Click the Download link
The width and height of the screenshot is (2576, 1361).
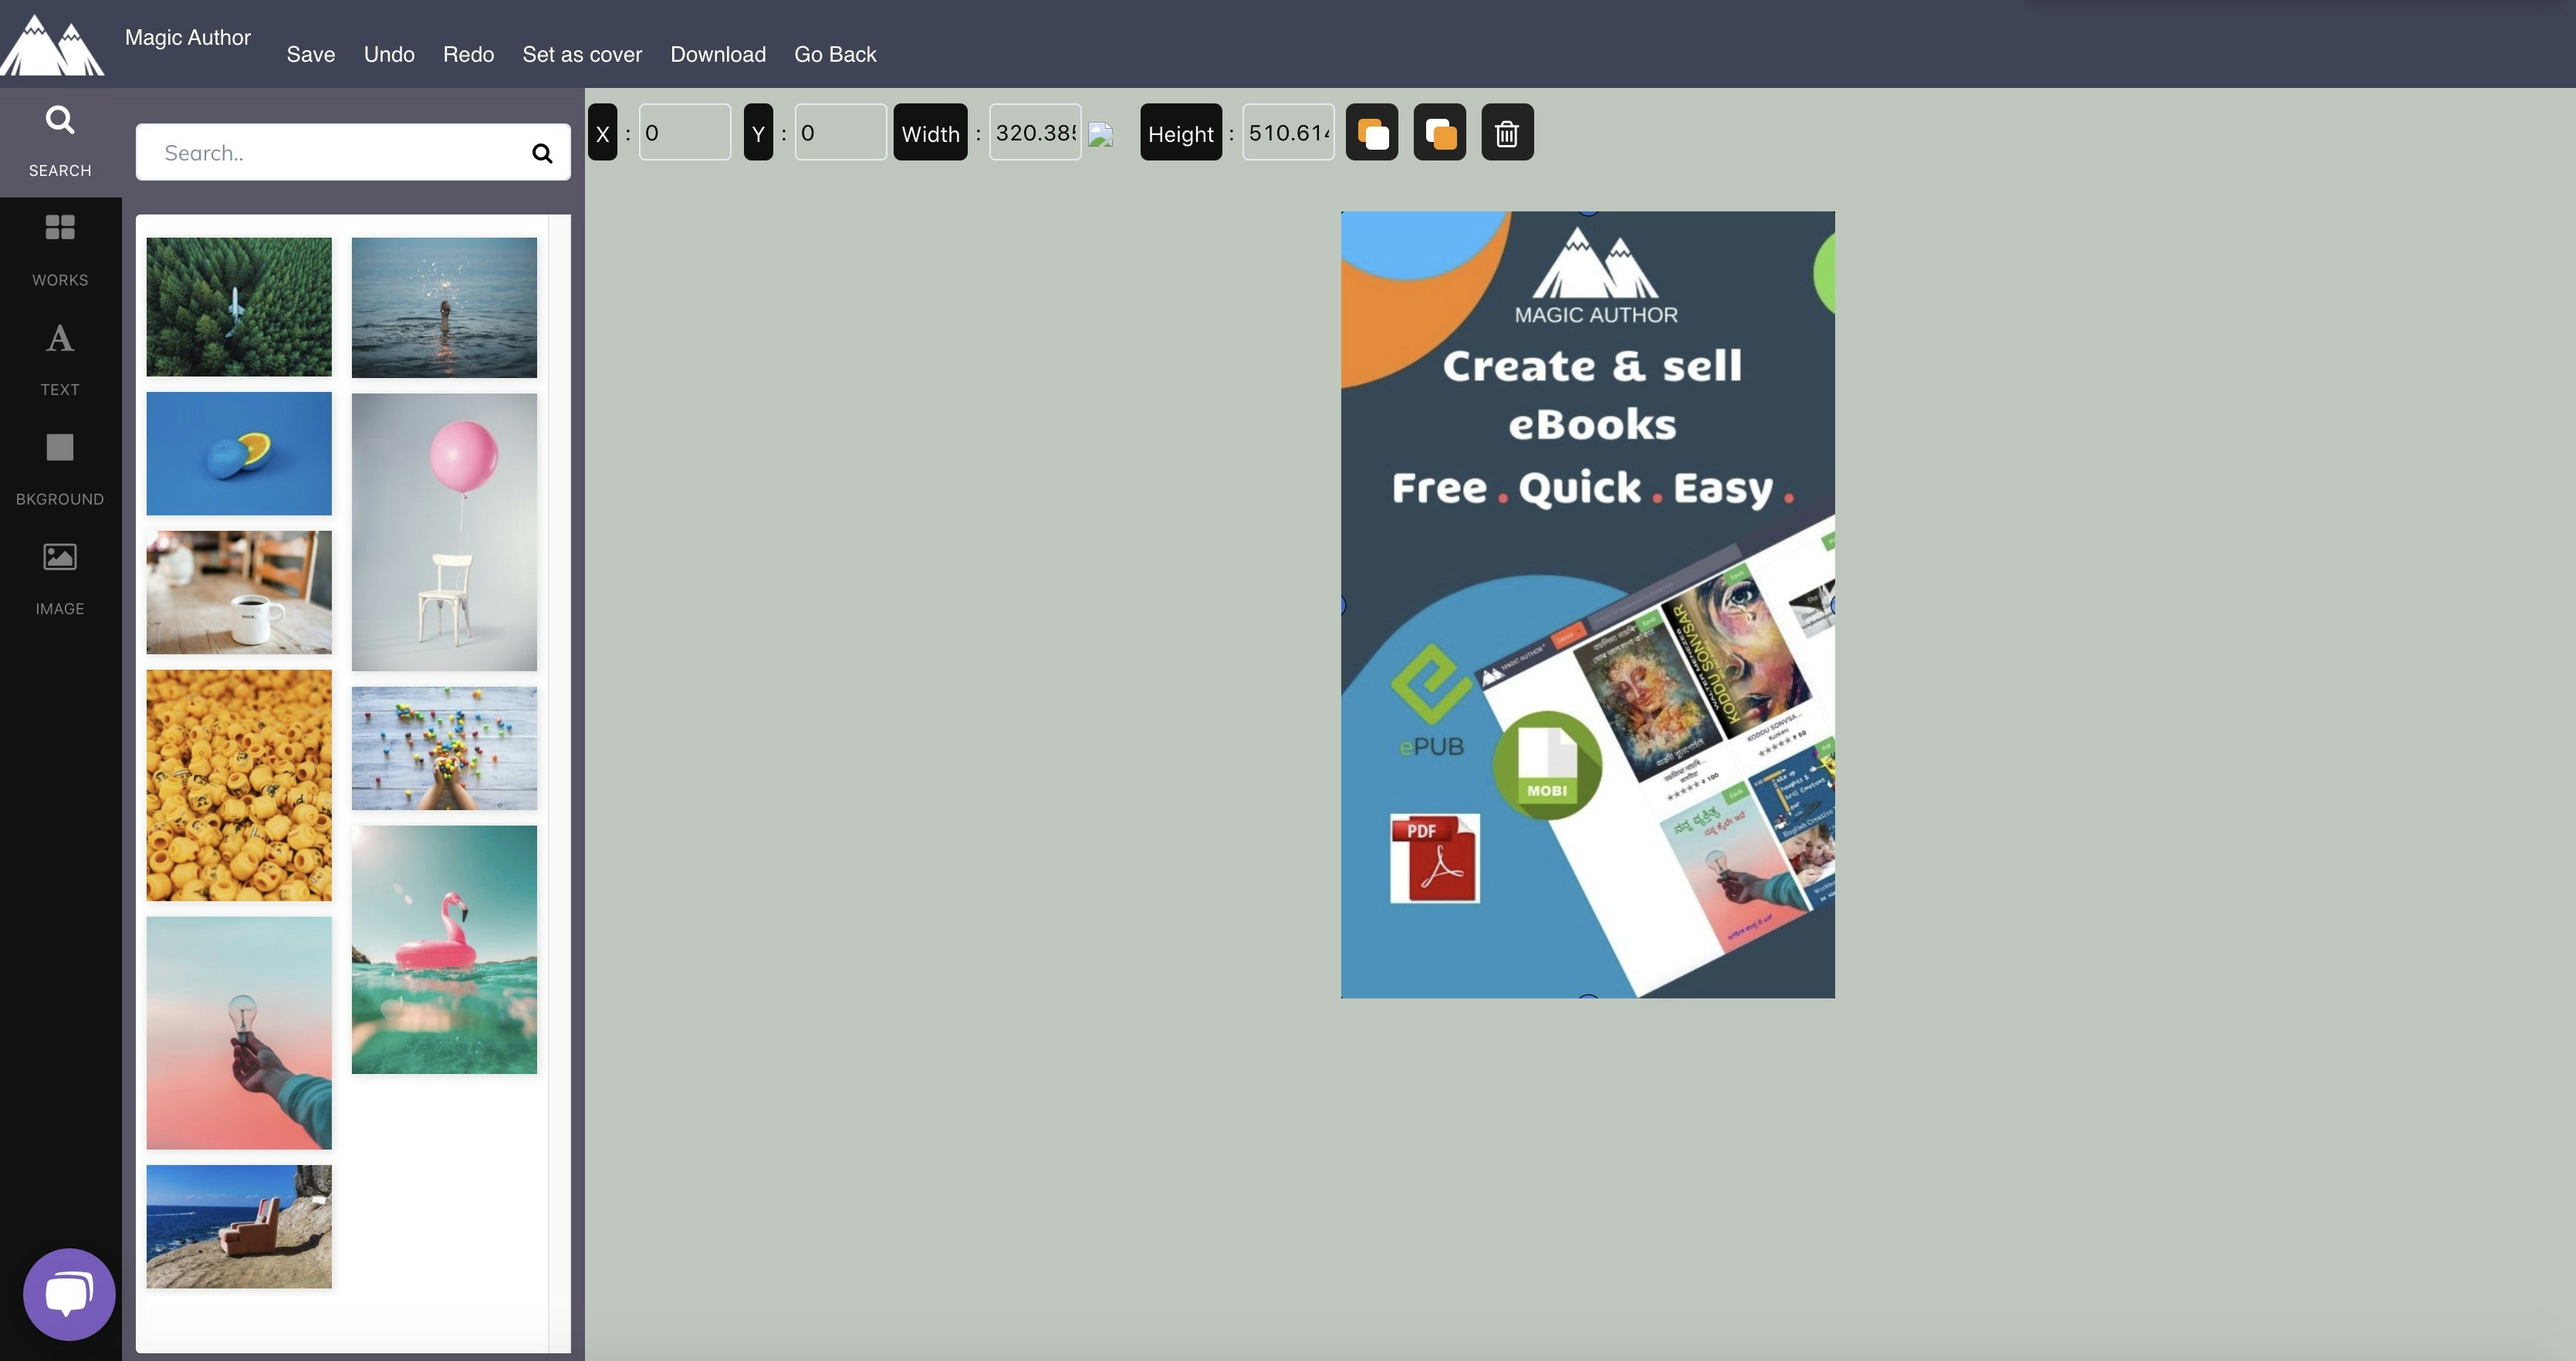click(718, 54)
